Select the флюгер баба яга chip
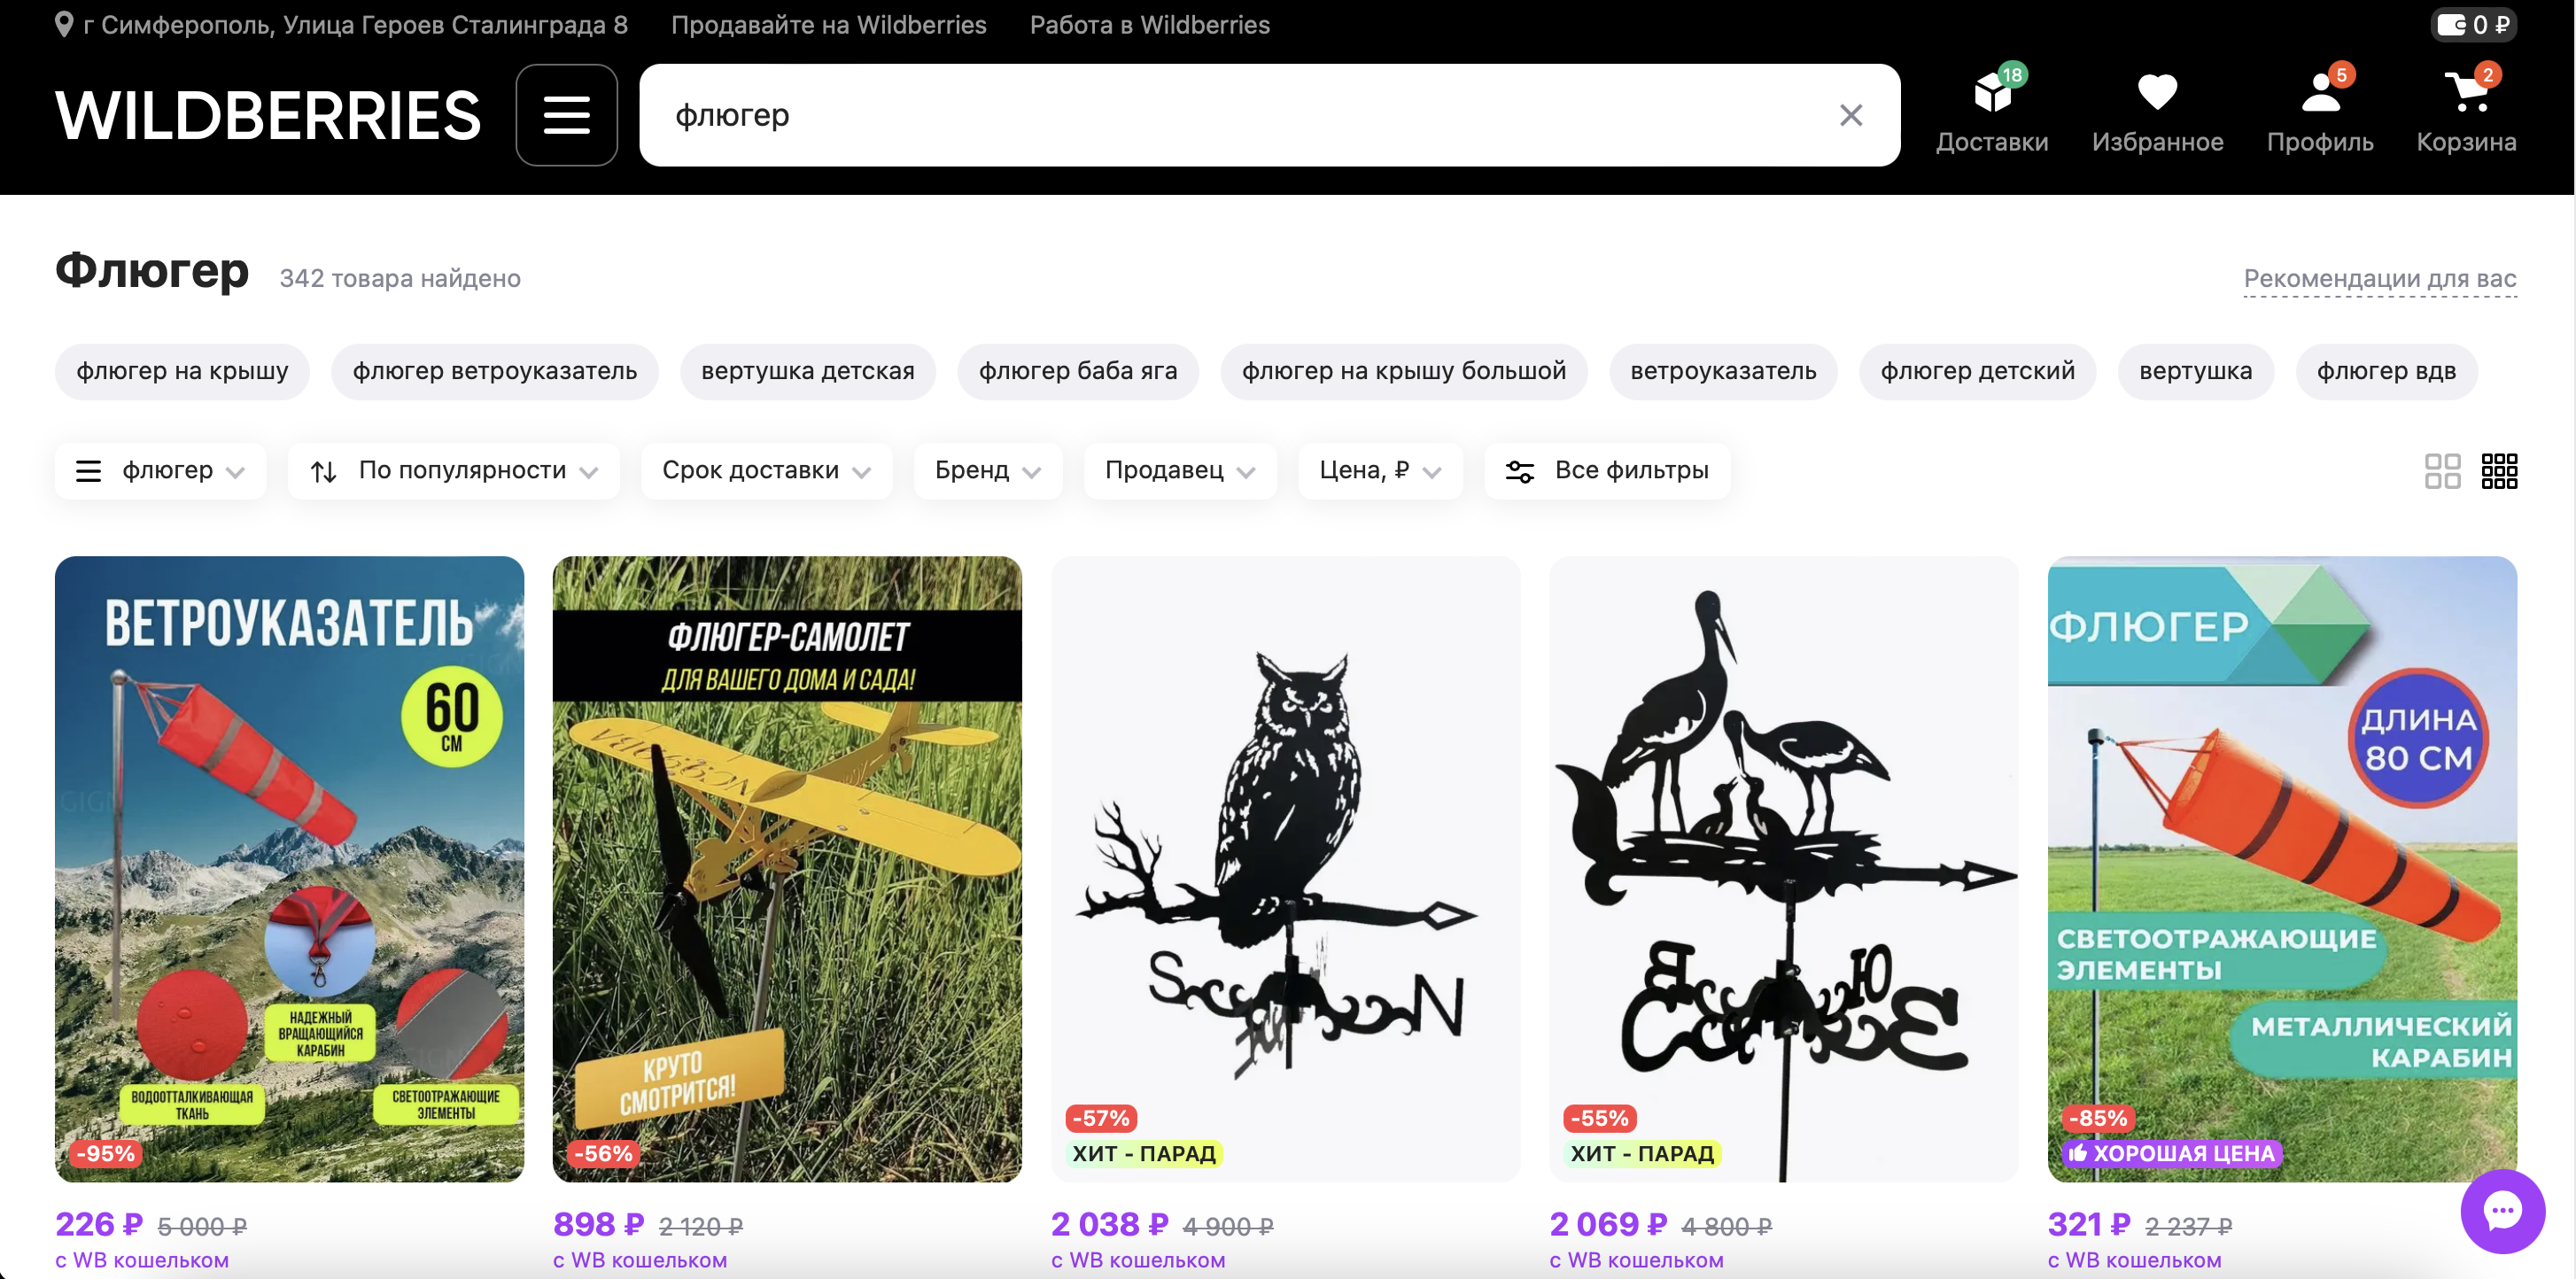 (1077, 372)
